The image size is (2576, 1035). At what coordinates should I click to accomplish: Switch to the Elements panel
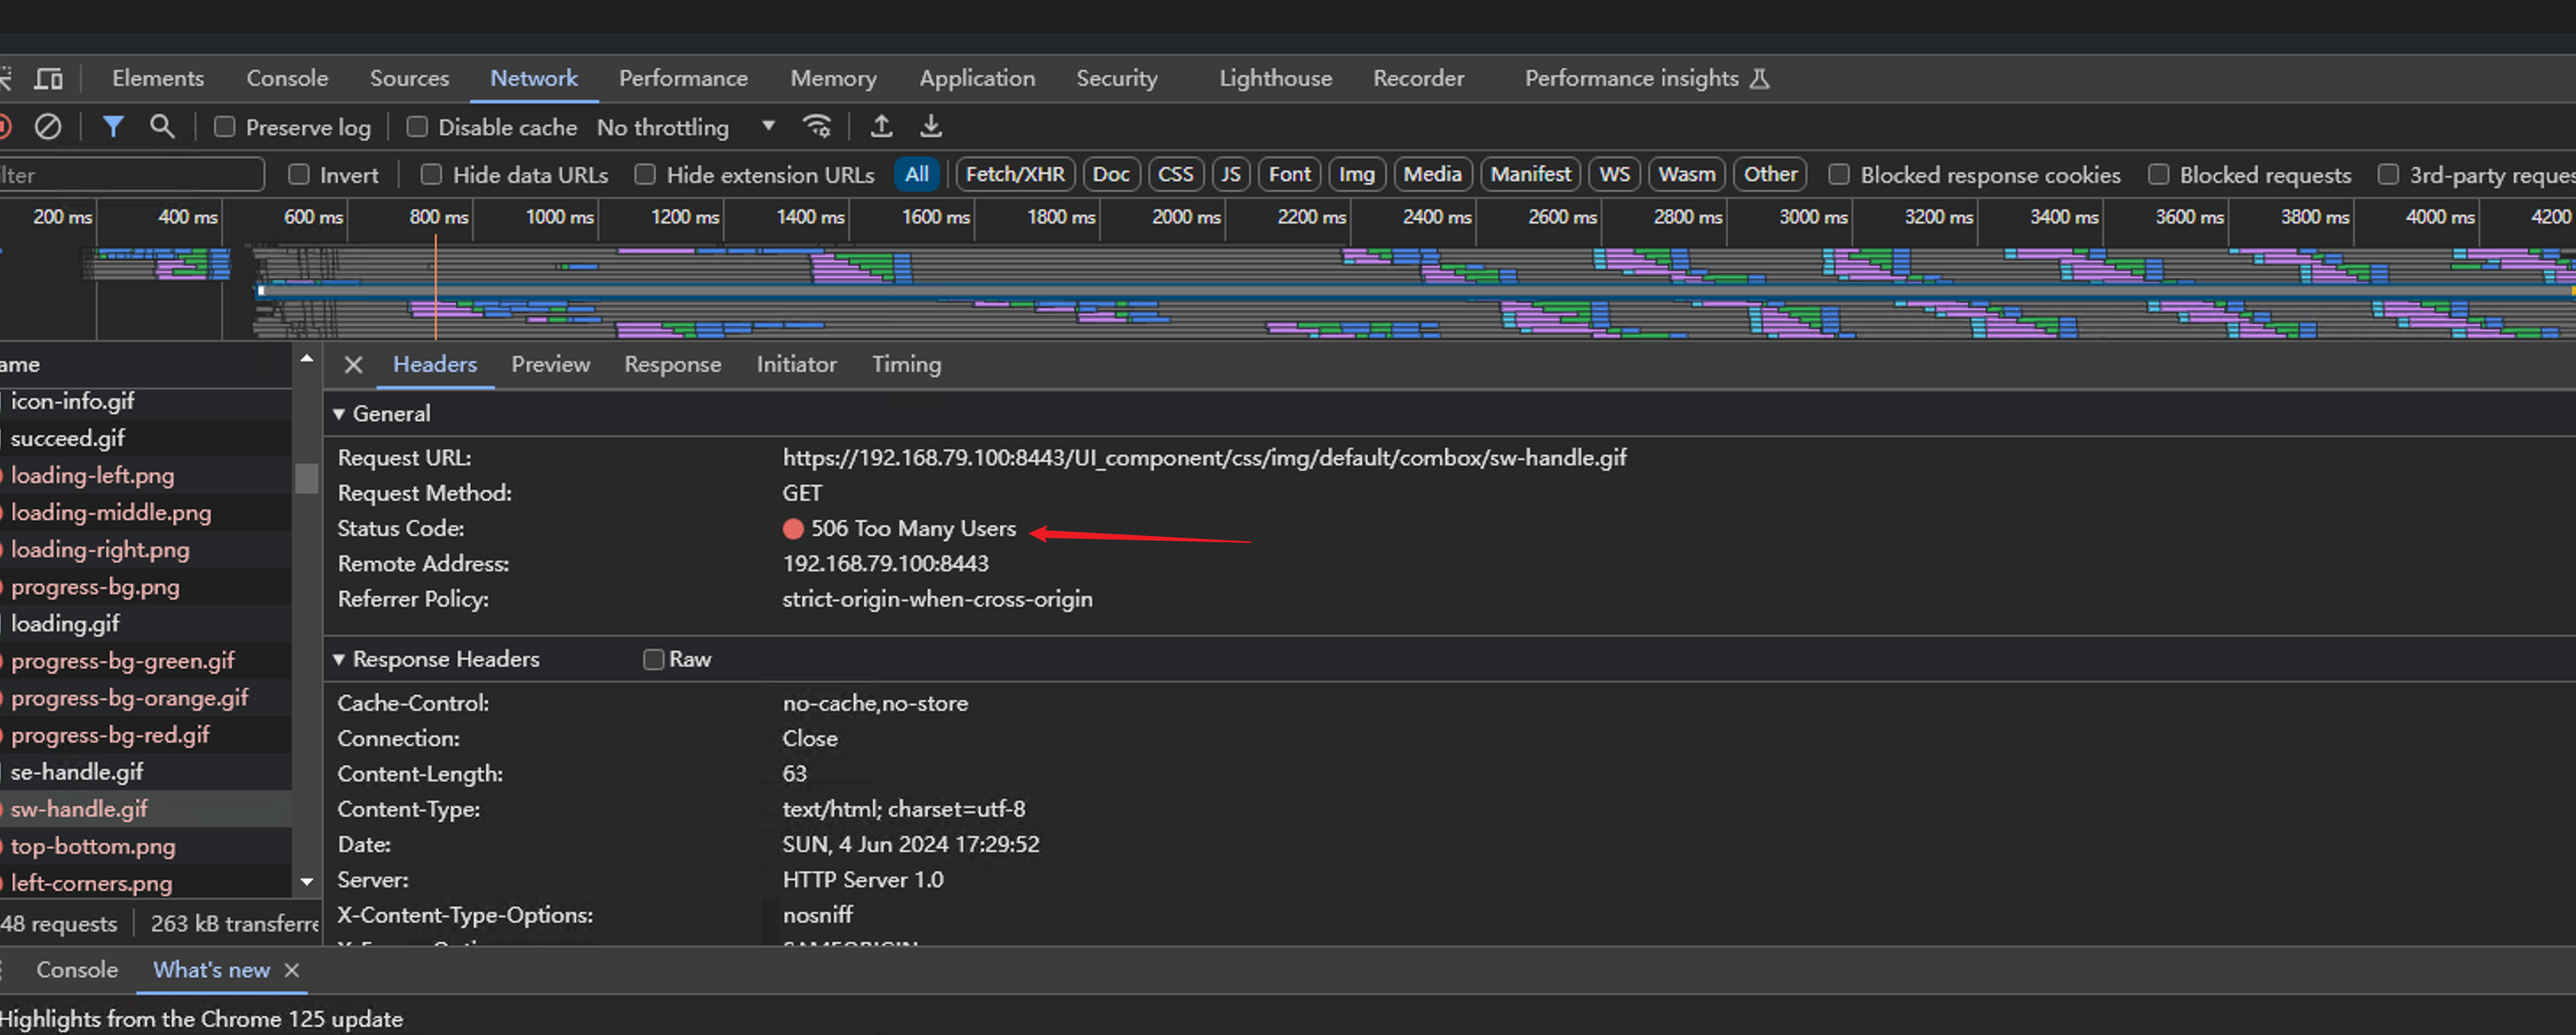[x=158, y=78]
